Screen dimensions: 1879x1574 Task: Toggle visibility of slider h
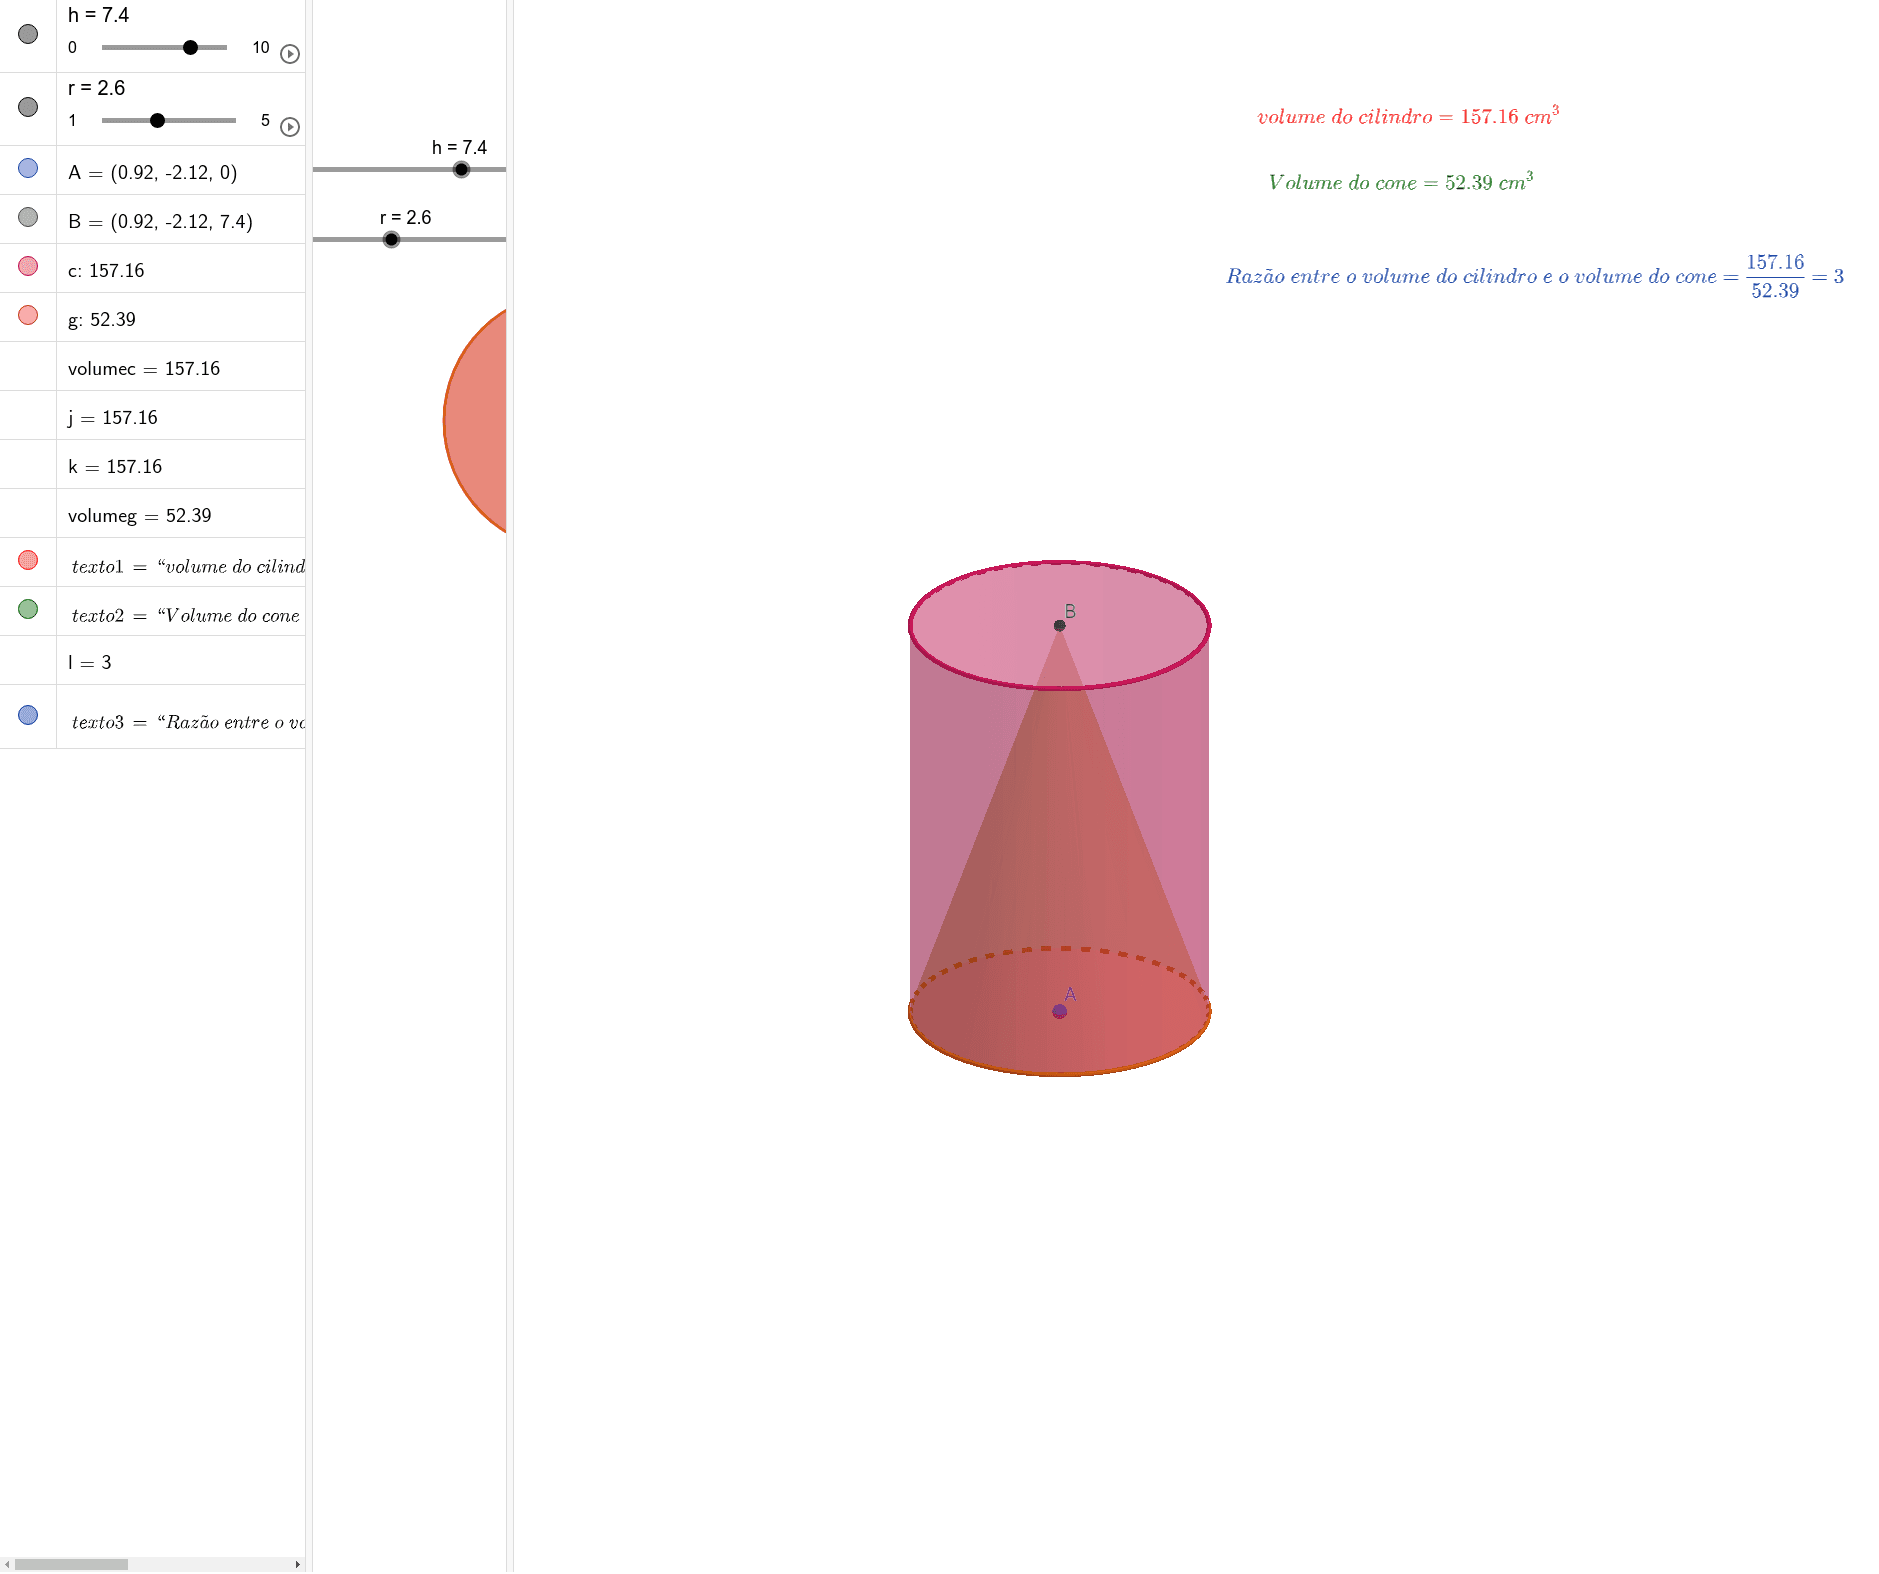tap(28, 34)
